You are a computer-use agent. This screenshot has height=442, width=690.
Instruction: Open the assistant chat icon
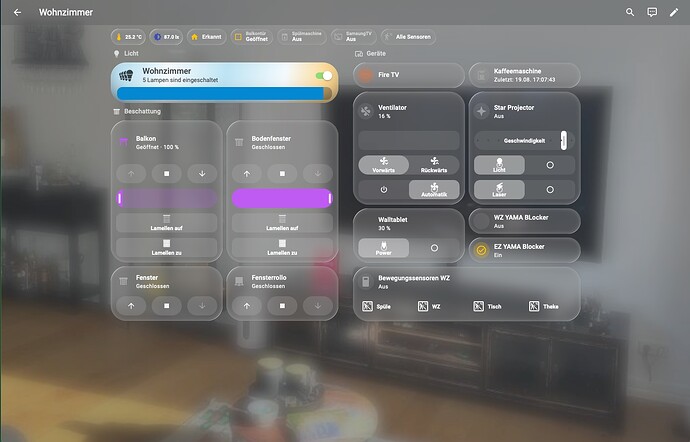click(x=652, y=12)
